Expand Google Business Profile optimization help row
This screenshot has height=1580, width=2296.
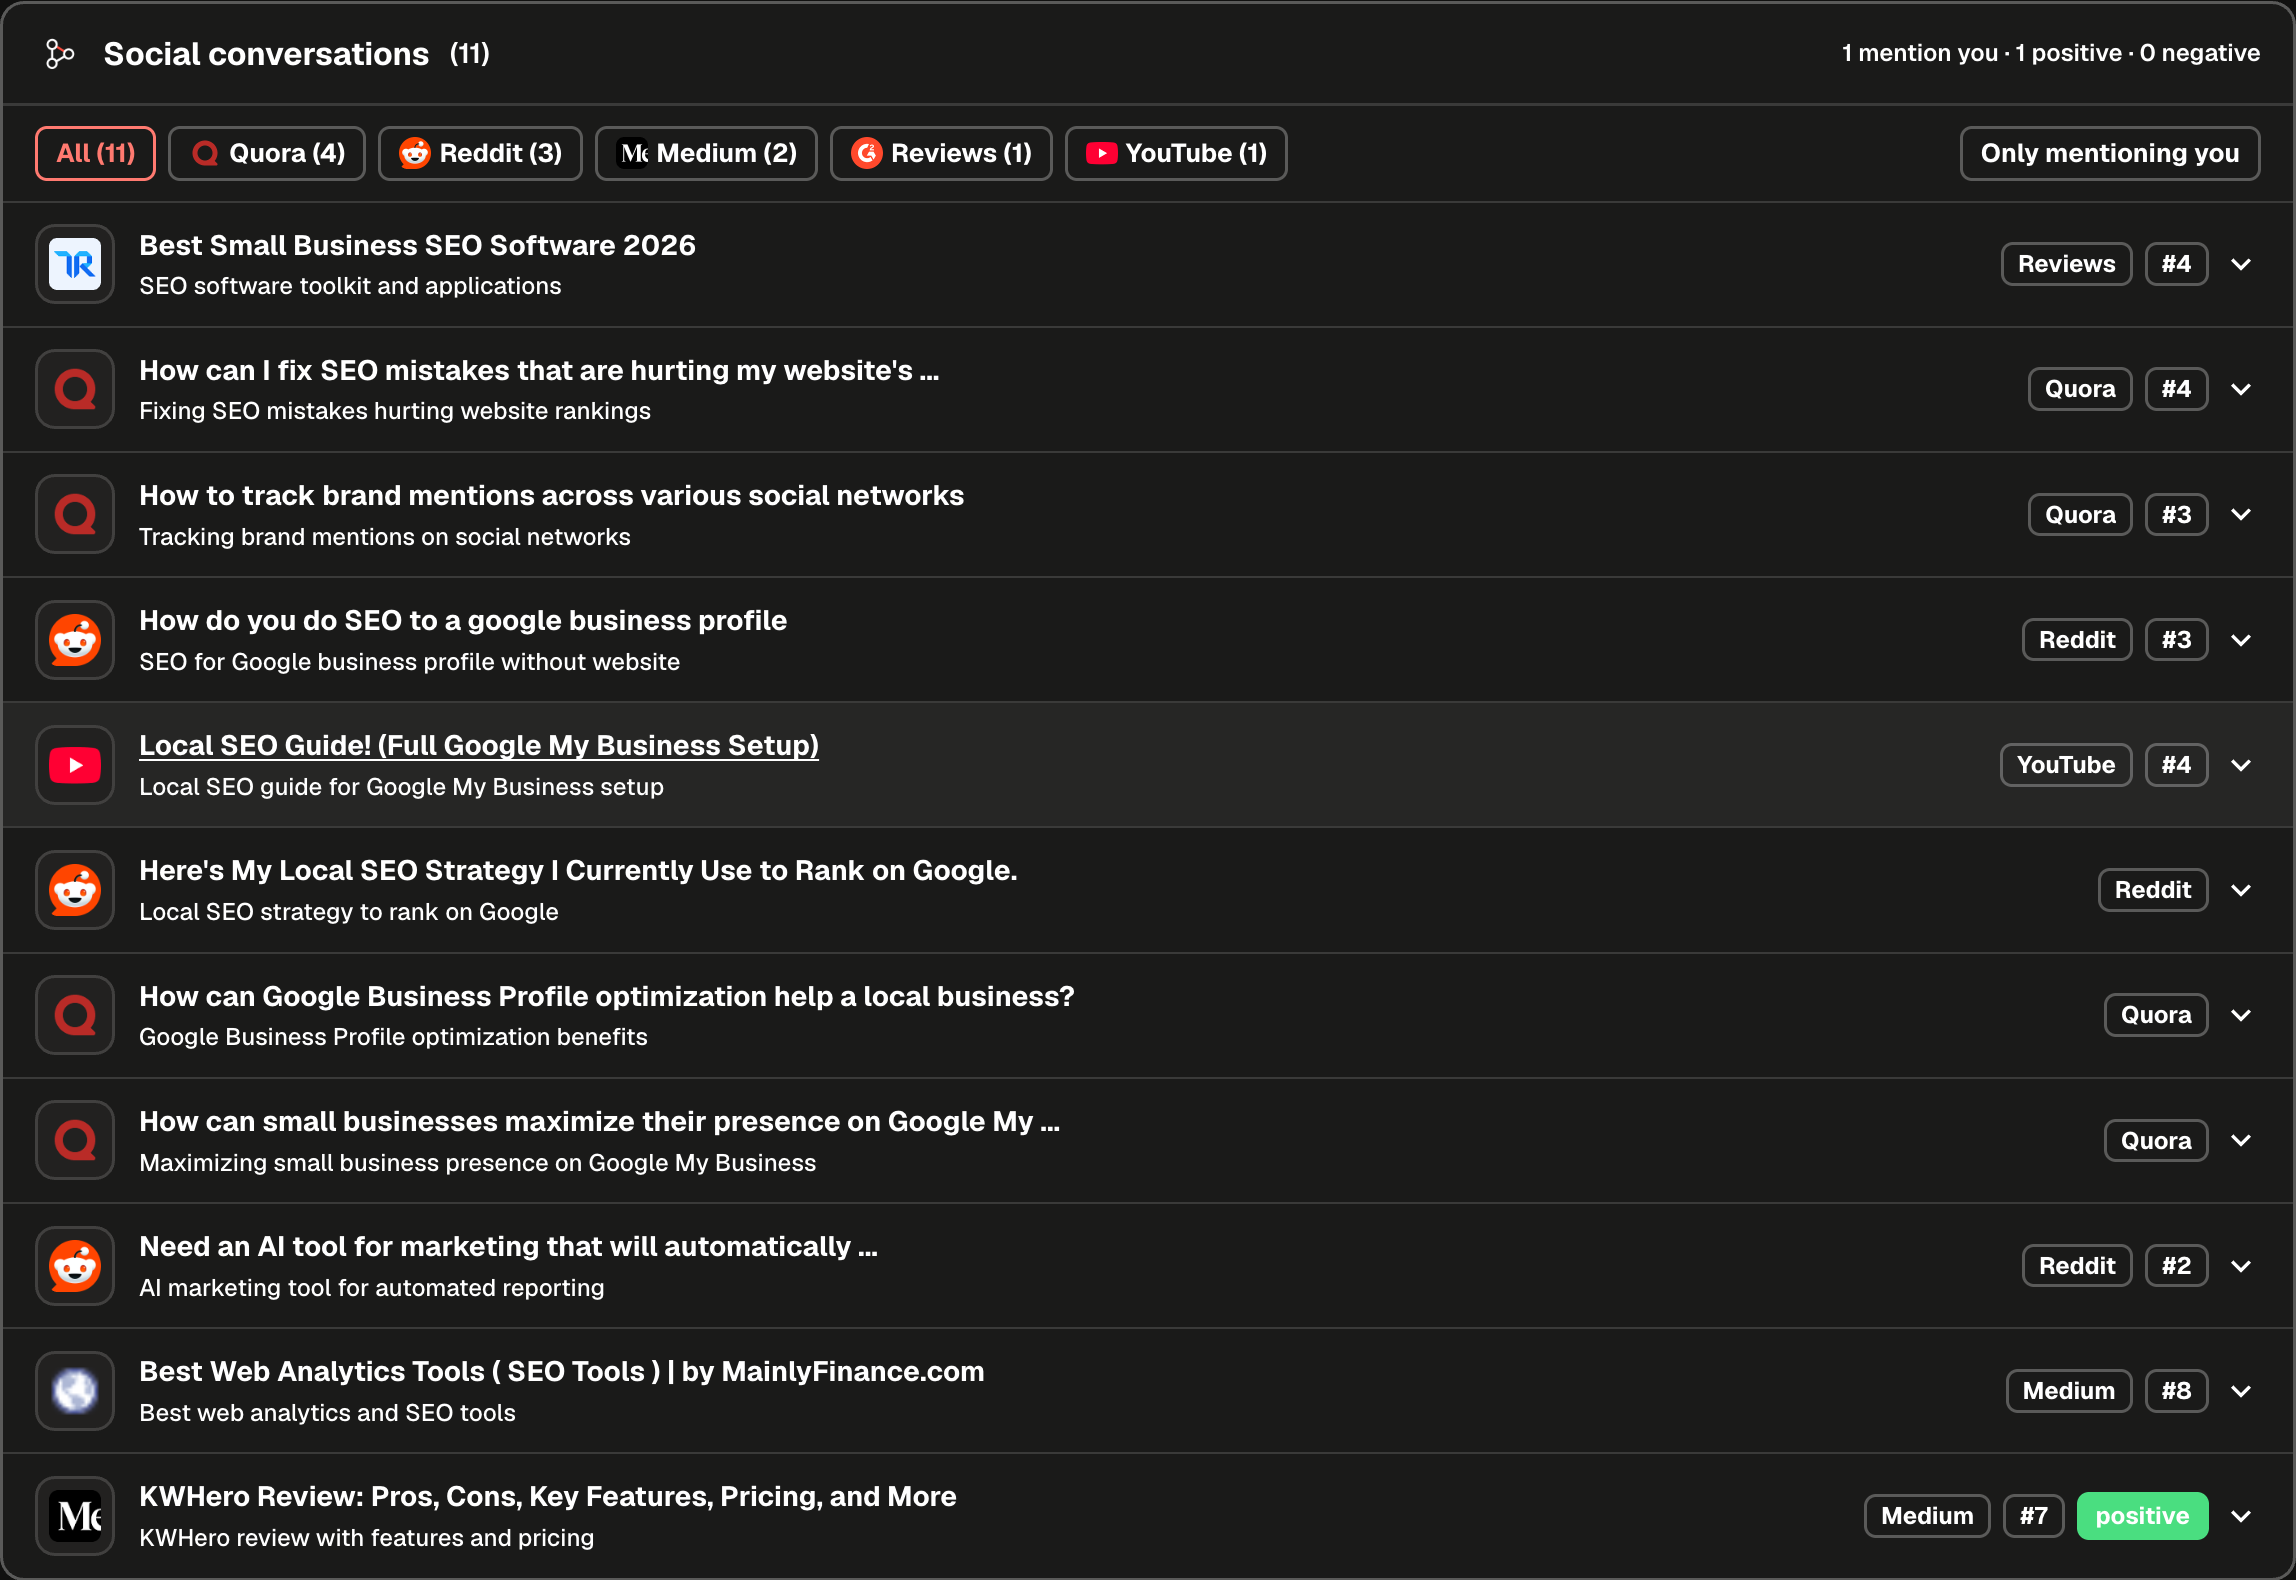2241,1015
